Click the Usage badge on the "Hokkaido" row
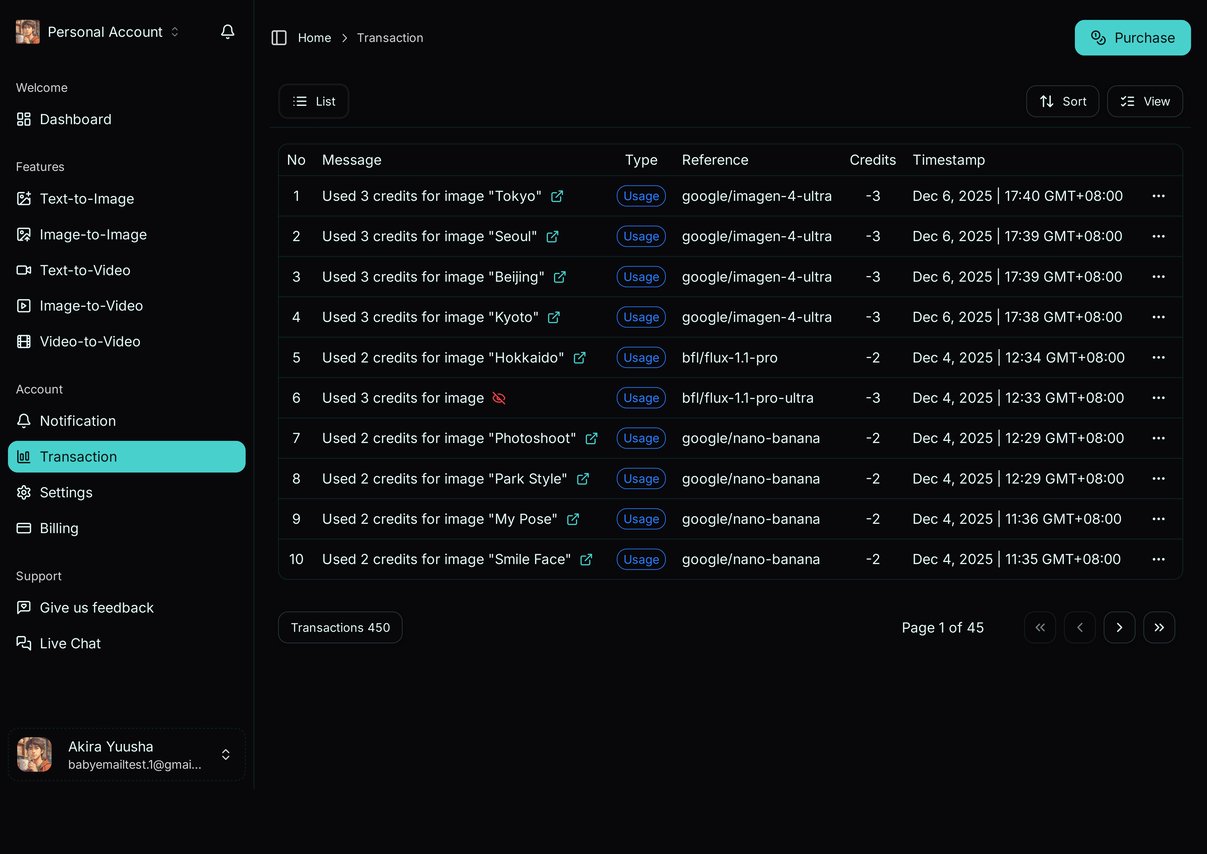Image resolution: width=1207 pixels, height=854 pixels. pos(641,357)
